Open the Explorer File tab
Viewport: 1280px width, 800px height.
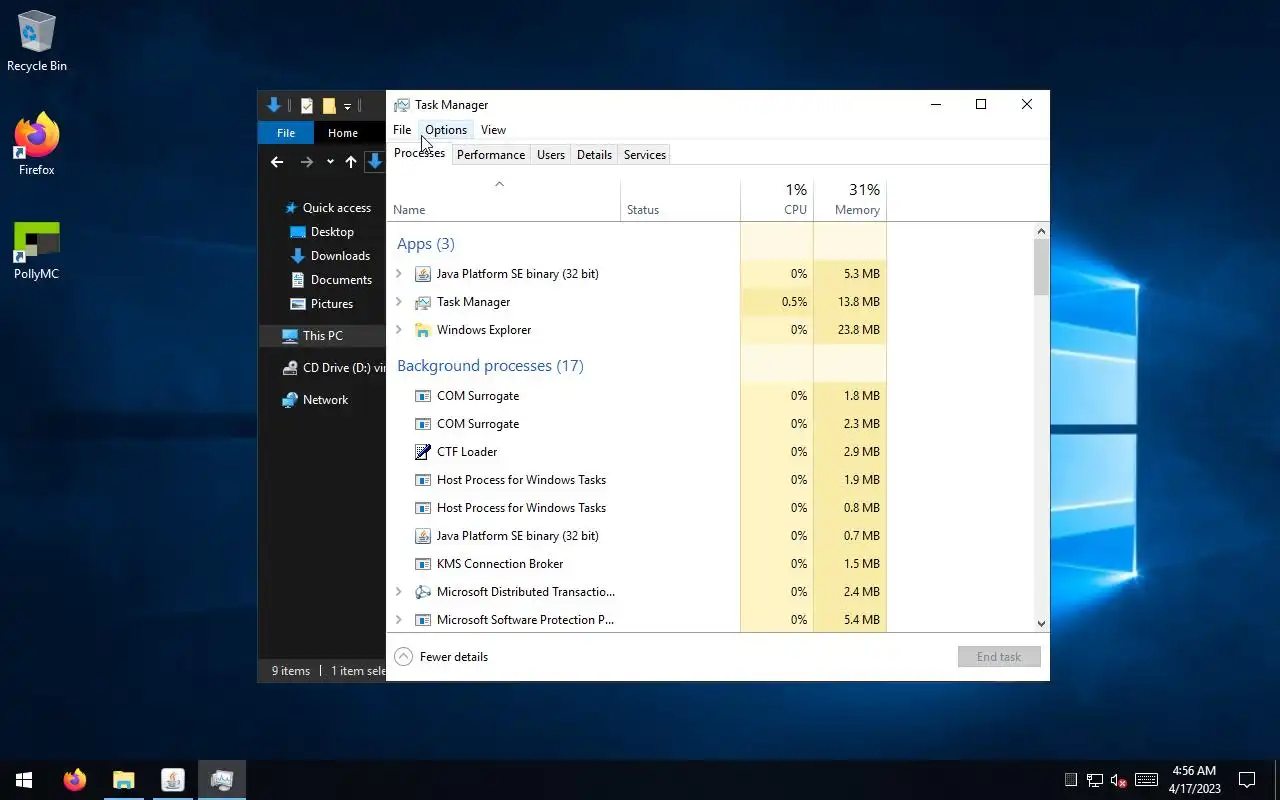pyautogui.click(x=286, y=133)
